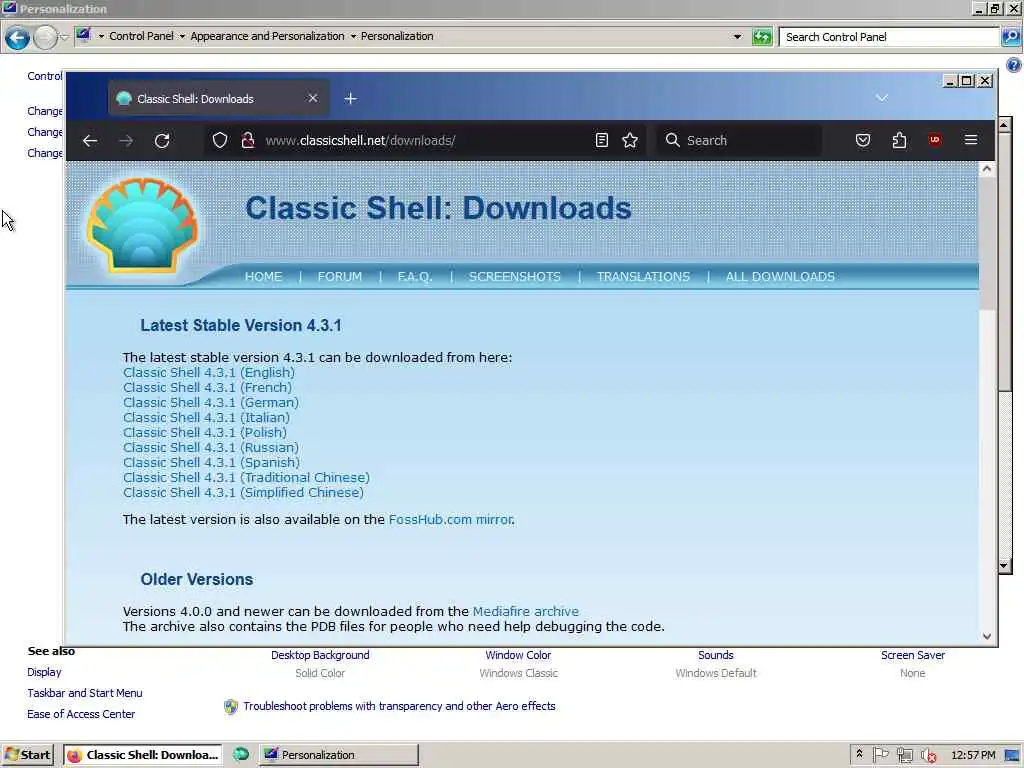Download Classic Shell 4.3.1 (Polish)
The width and height of the screenshot is (1024, 768).
[205, 432]
